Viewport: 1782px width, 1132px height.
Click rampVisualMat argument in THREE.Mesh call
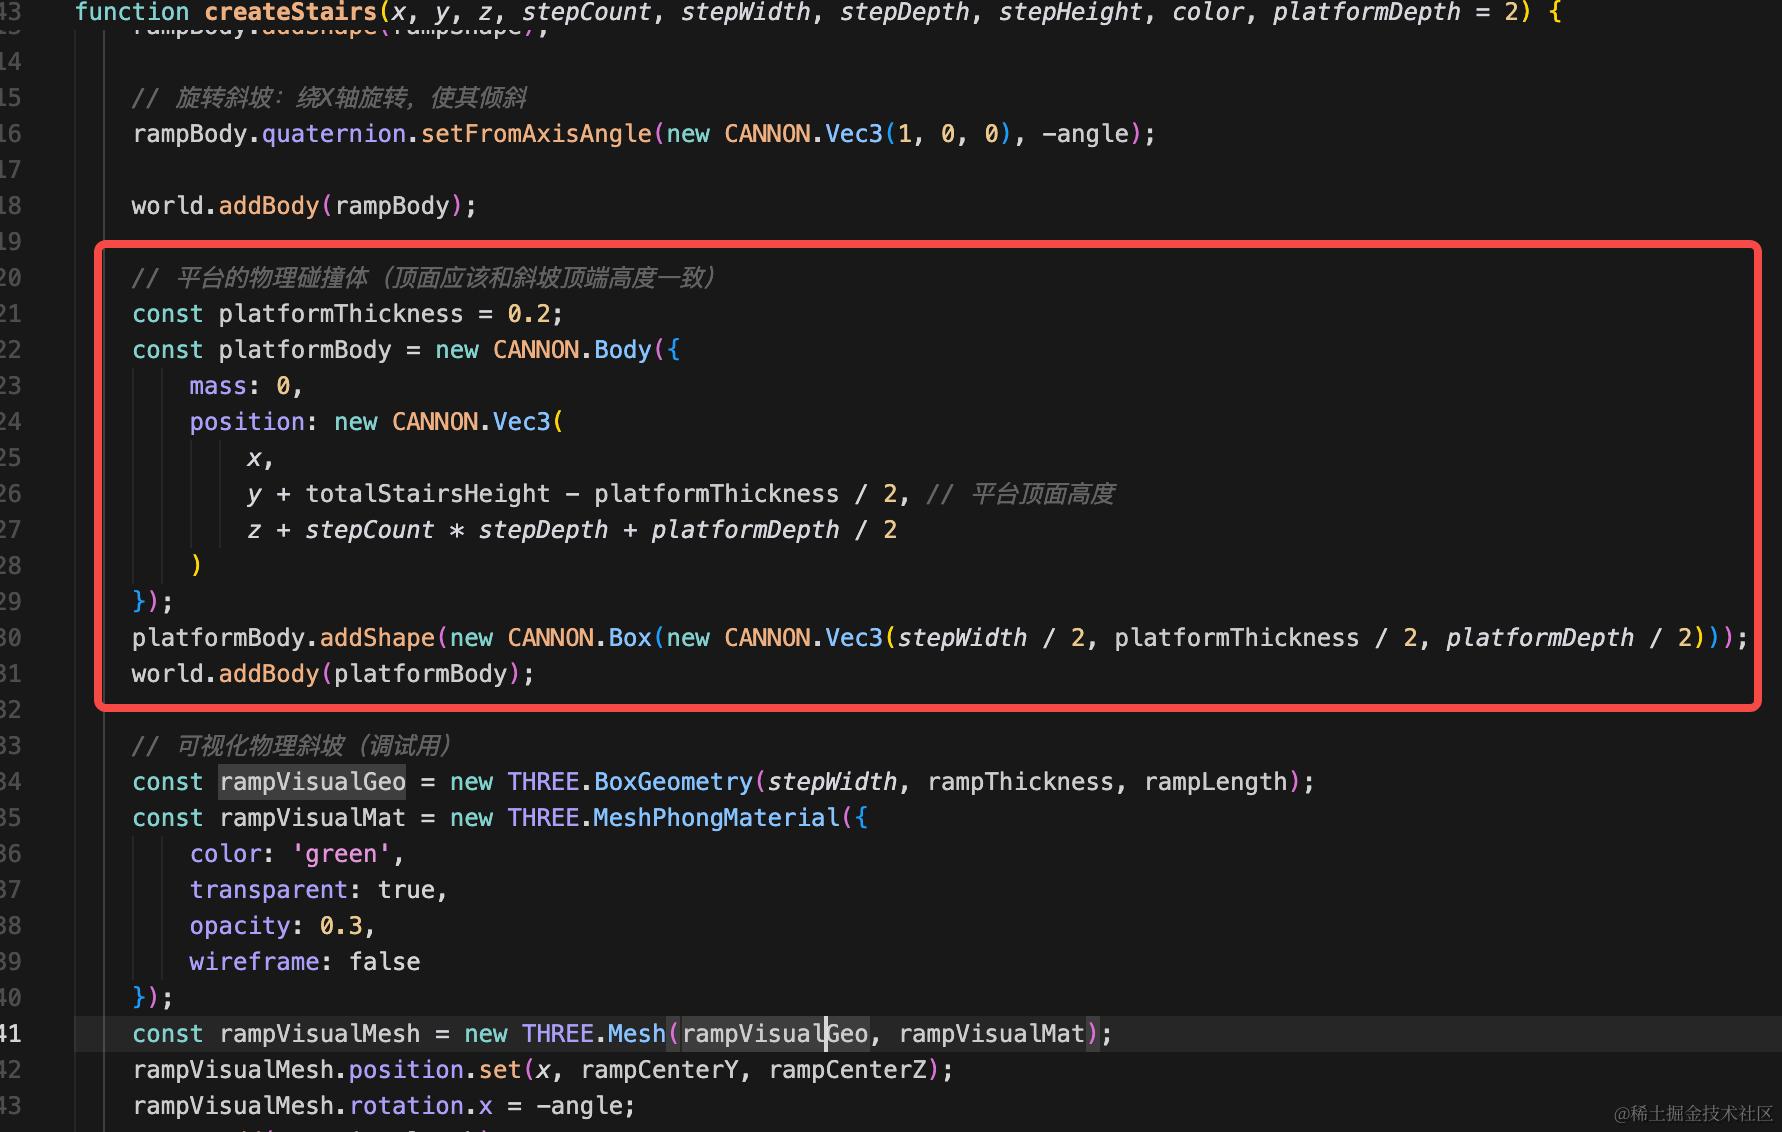[x=991, y=1034]
